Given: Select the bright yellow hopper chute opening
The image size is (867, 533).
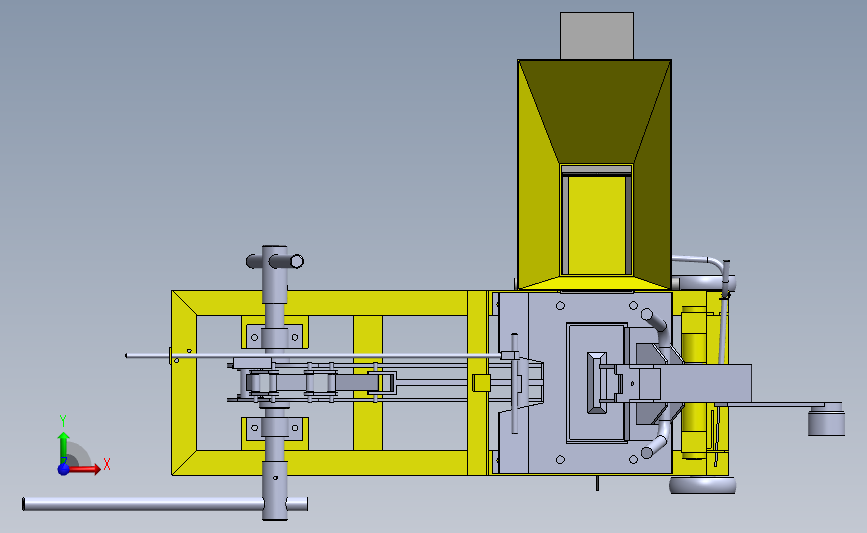Looking at the screenshot, I should (597, 225).
